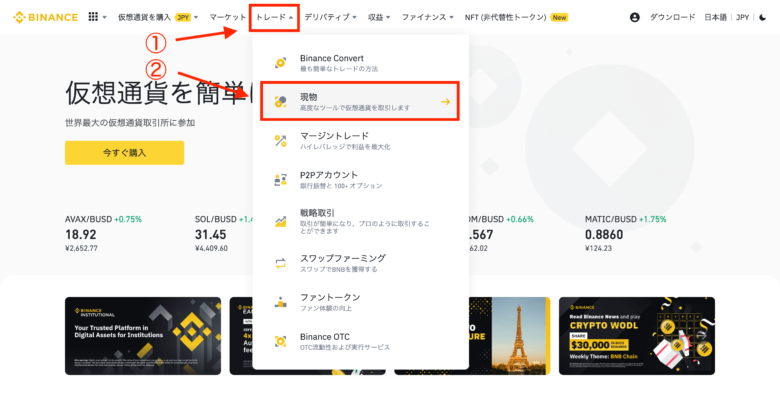Open Crypto WODL banner
Viewport: 780px width, 395px height.
637,336
